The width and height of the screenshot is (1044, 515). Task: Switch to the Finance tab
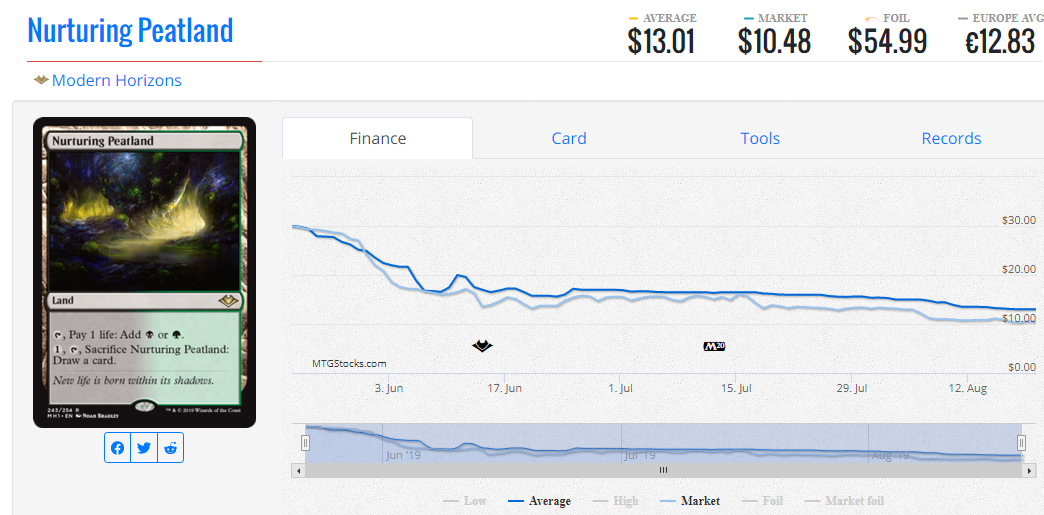tap(378, 139)
